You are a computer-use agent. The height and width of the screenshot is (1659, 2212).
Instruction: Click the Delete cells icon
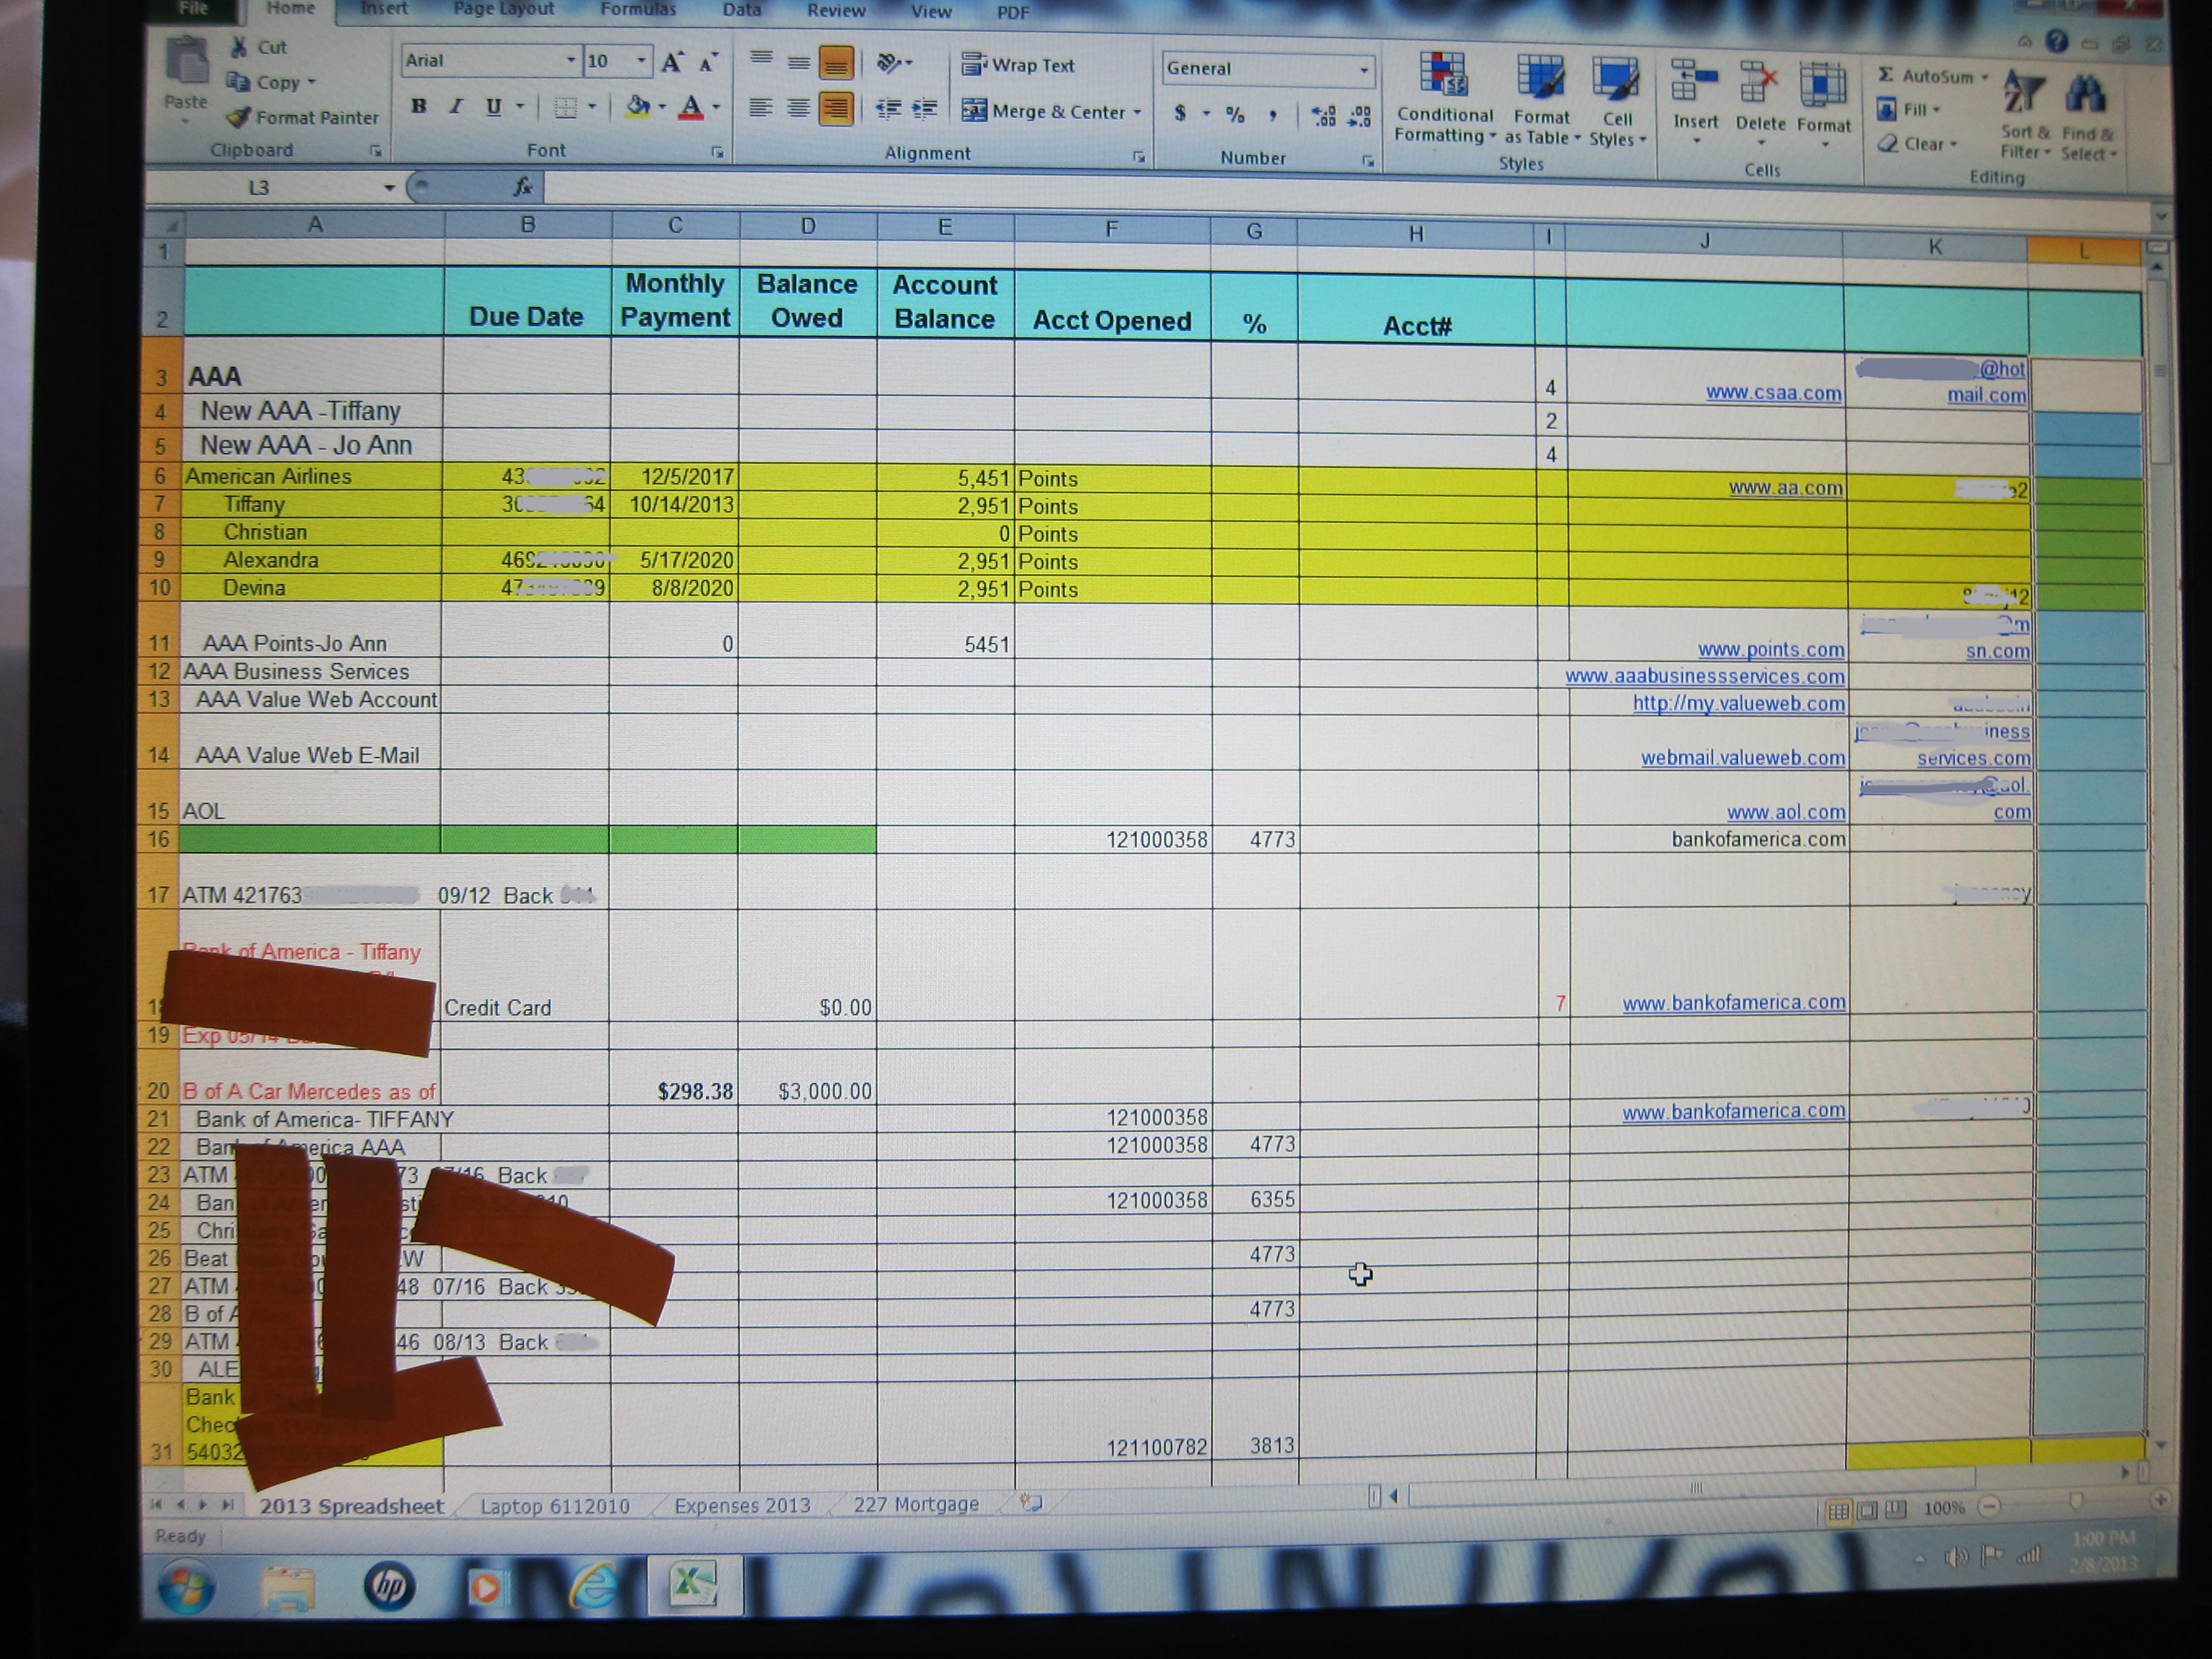coord(1760,82)
